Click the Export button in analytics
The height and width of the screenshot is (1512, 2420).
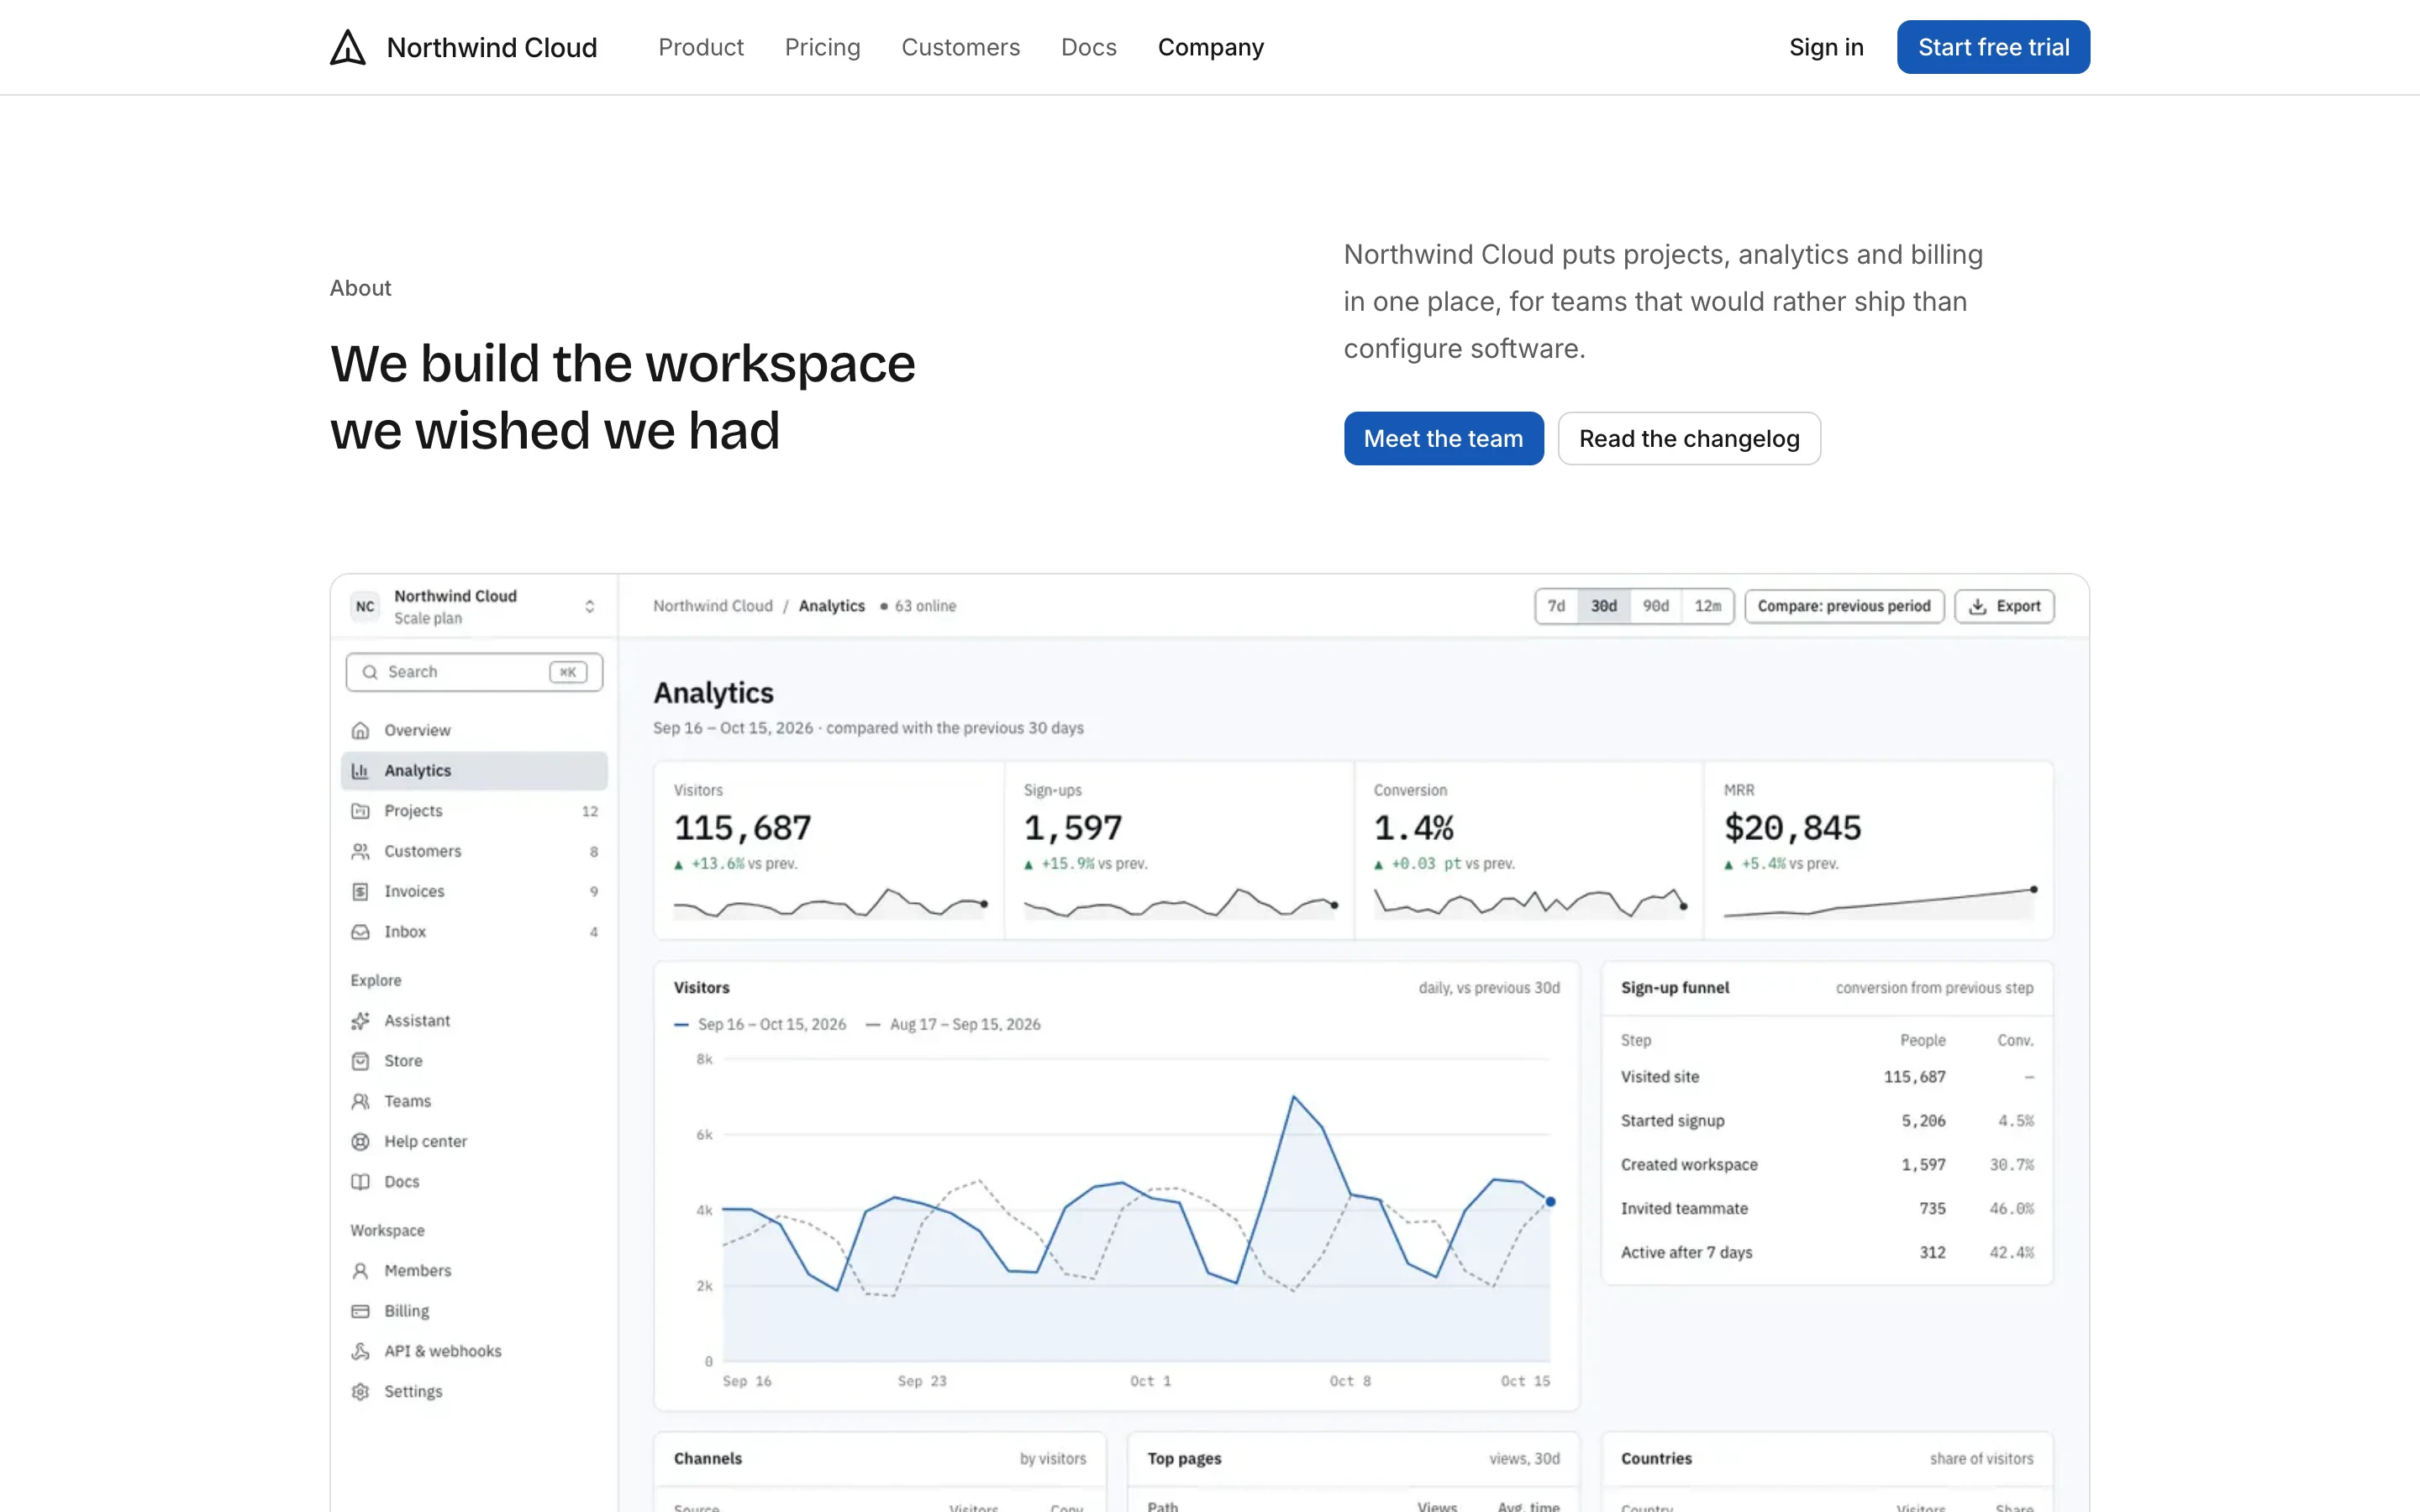click(x=2004, y=606)
